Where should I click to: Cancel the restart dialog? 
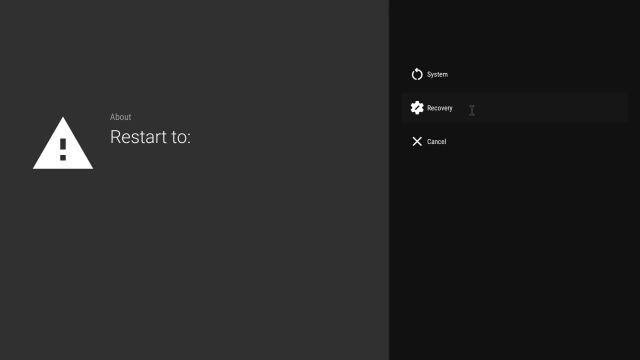(514, 141)
